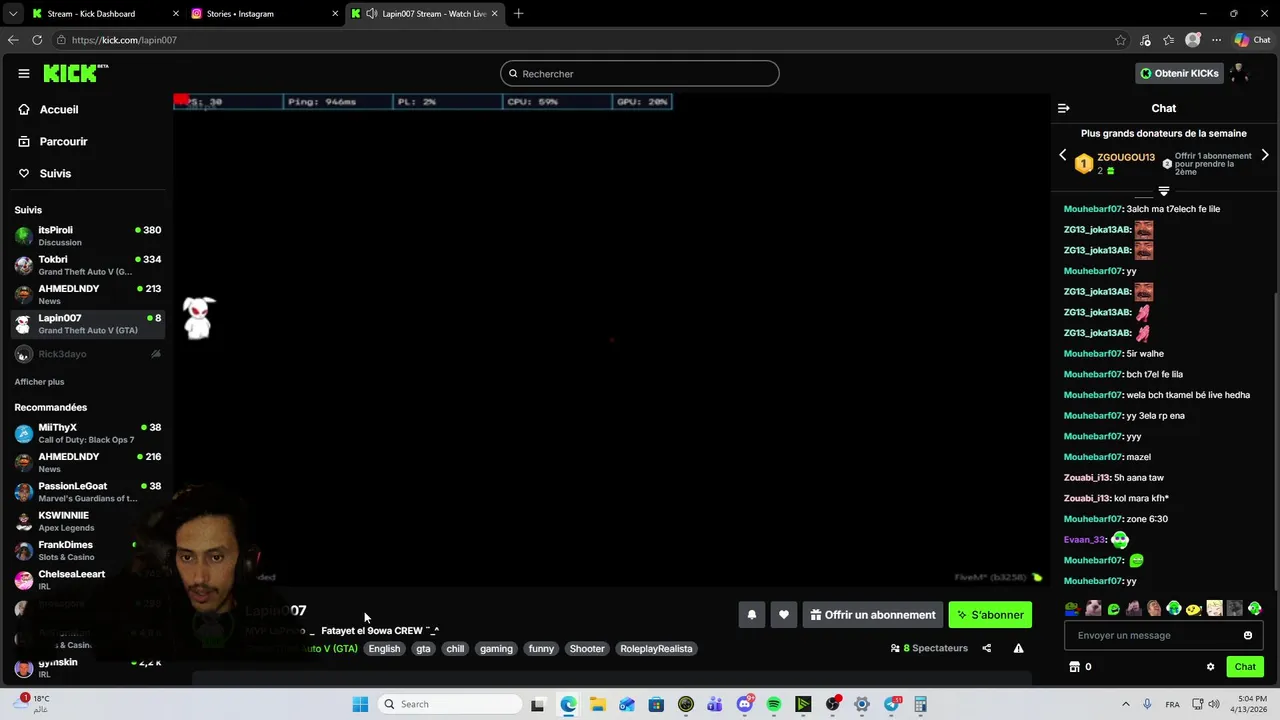This screenshot has height=720, width=1280.
Task: Open Parcourir in sidebar
Action: [53, 142]
